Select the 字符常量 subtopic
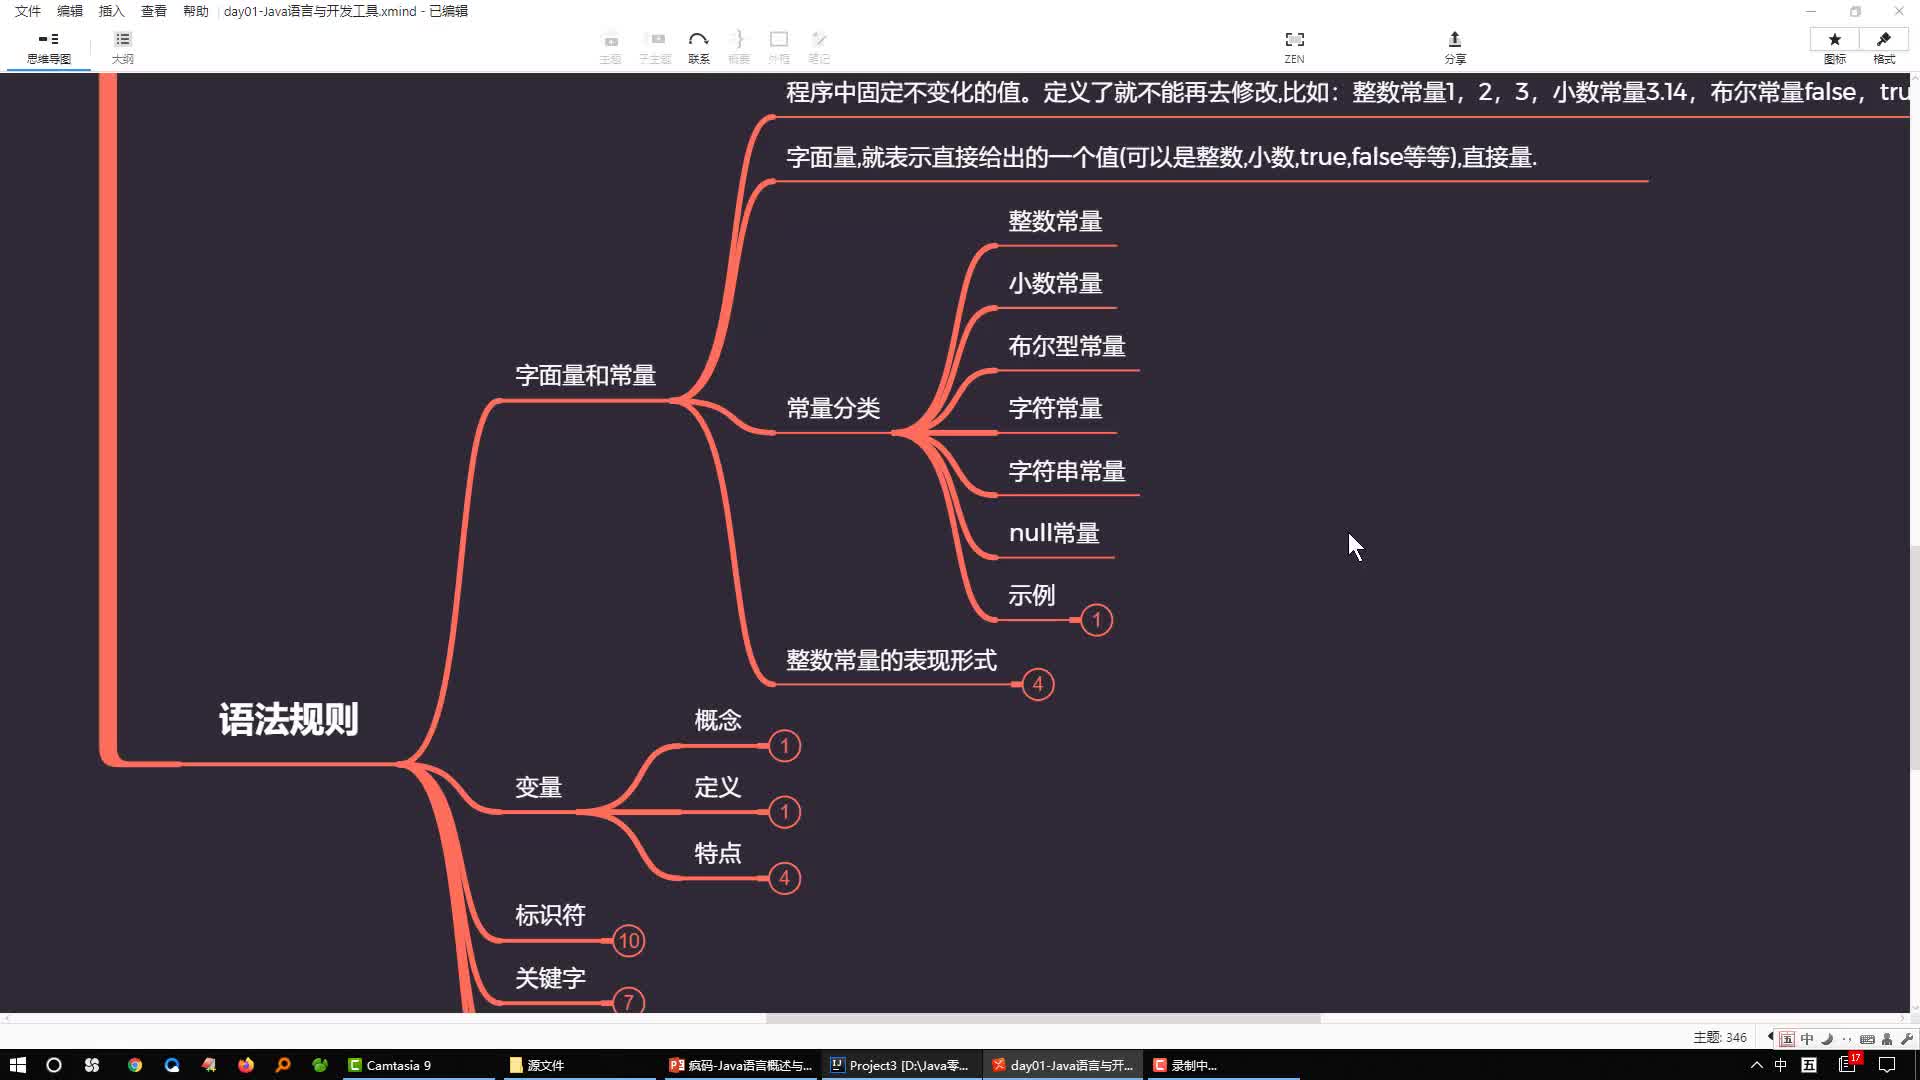This screenshot has width=1920, height=1080. tap(1056, 408)
